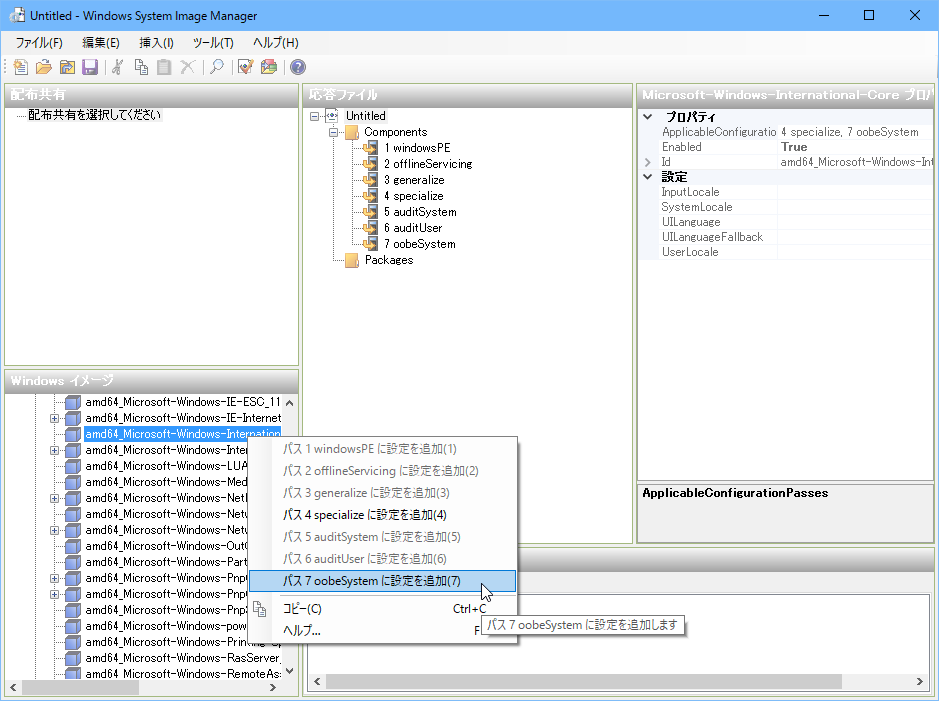Select the 3 generalize pass
Viewport: 939px width, 701px height.
[414, 180]
